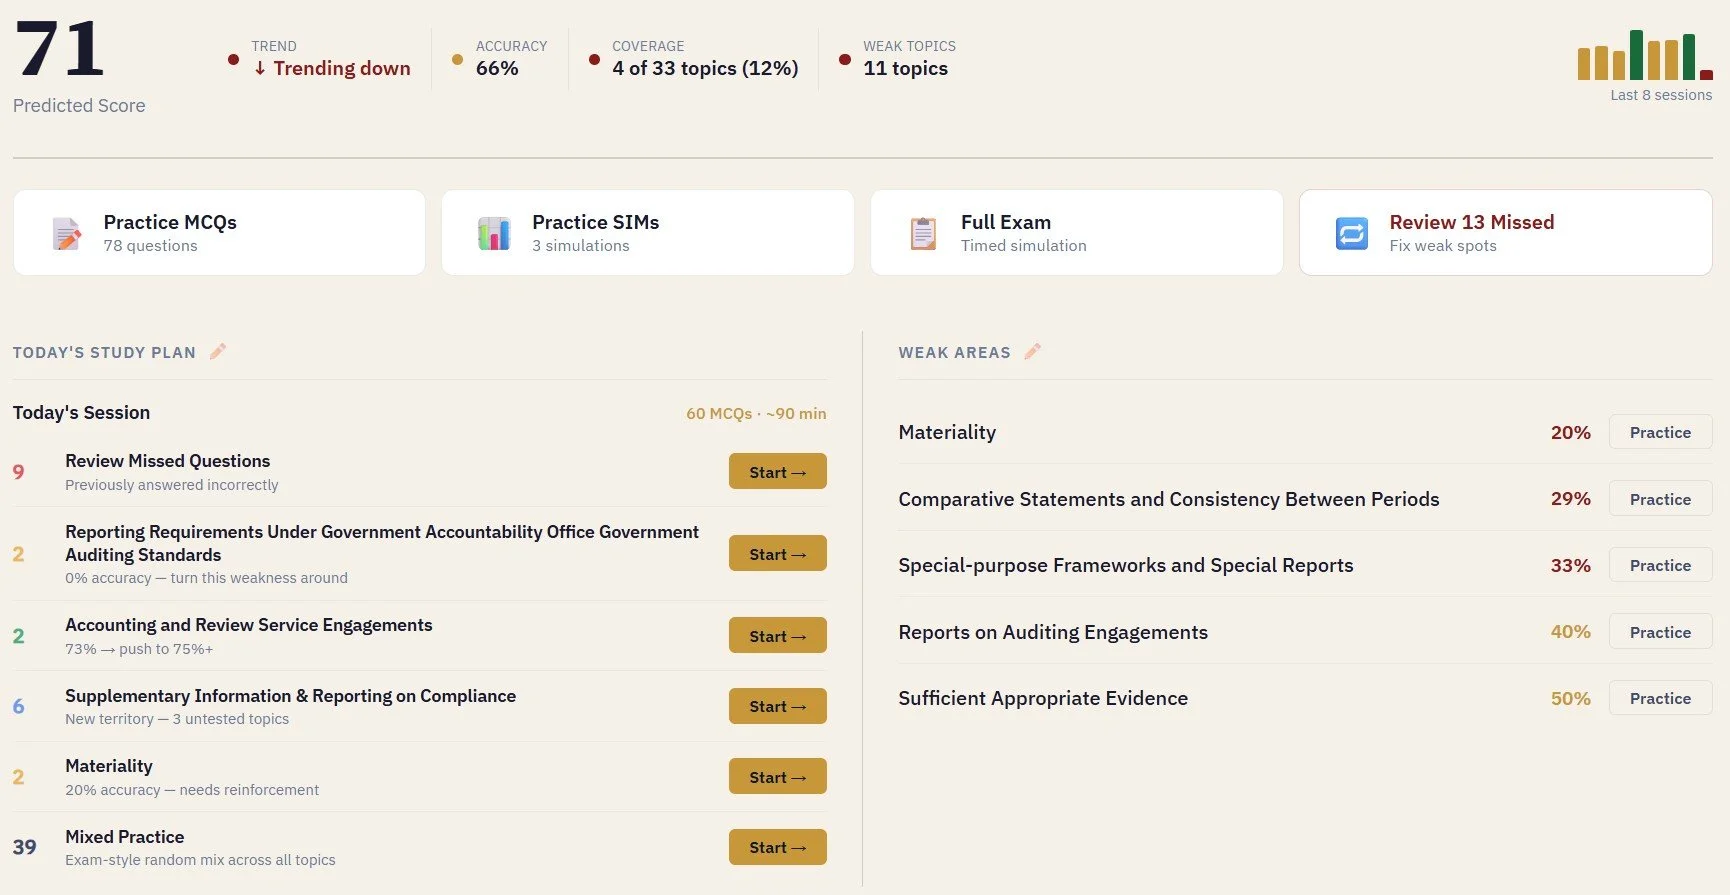Image resolution: width=1730 pixels, height=895 pixels.
Task: Click the Sufficient Appropriate Evidence topic name
Action: [1043, 698]
